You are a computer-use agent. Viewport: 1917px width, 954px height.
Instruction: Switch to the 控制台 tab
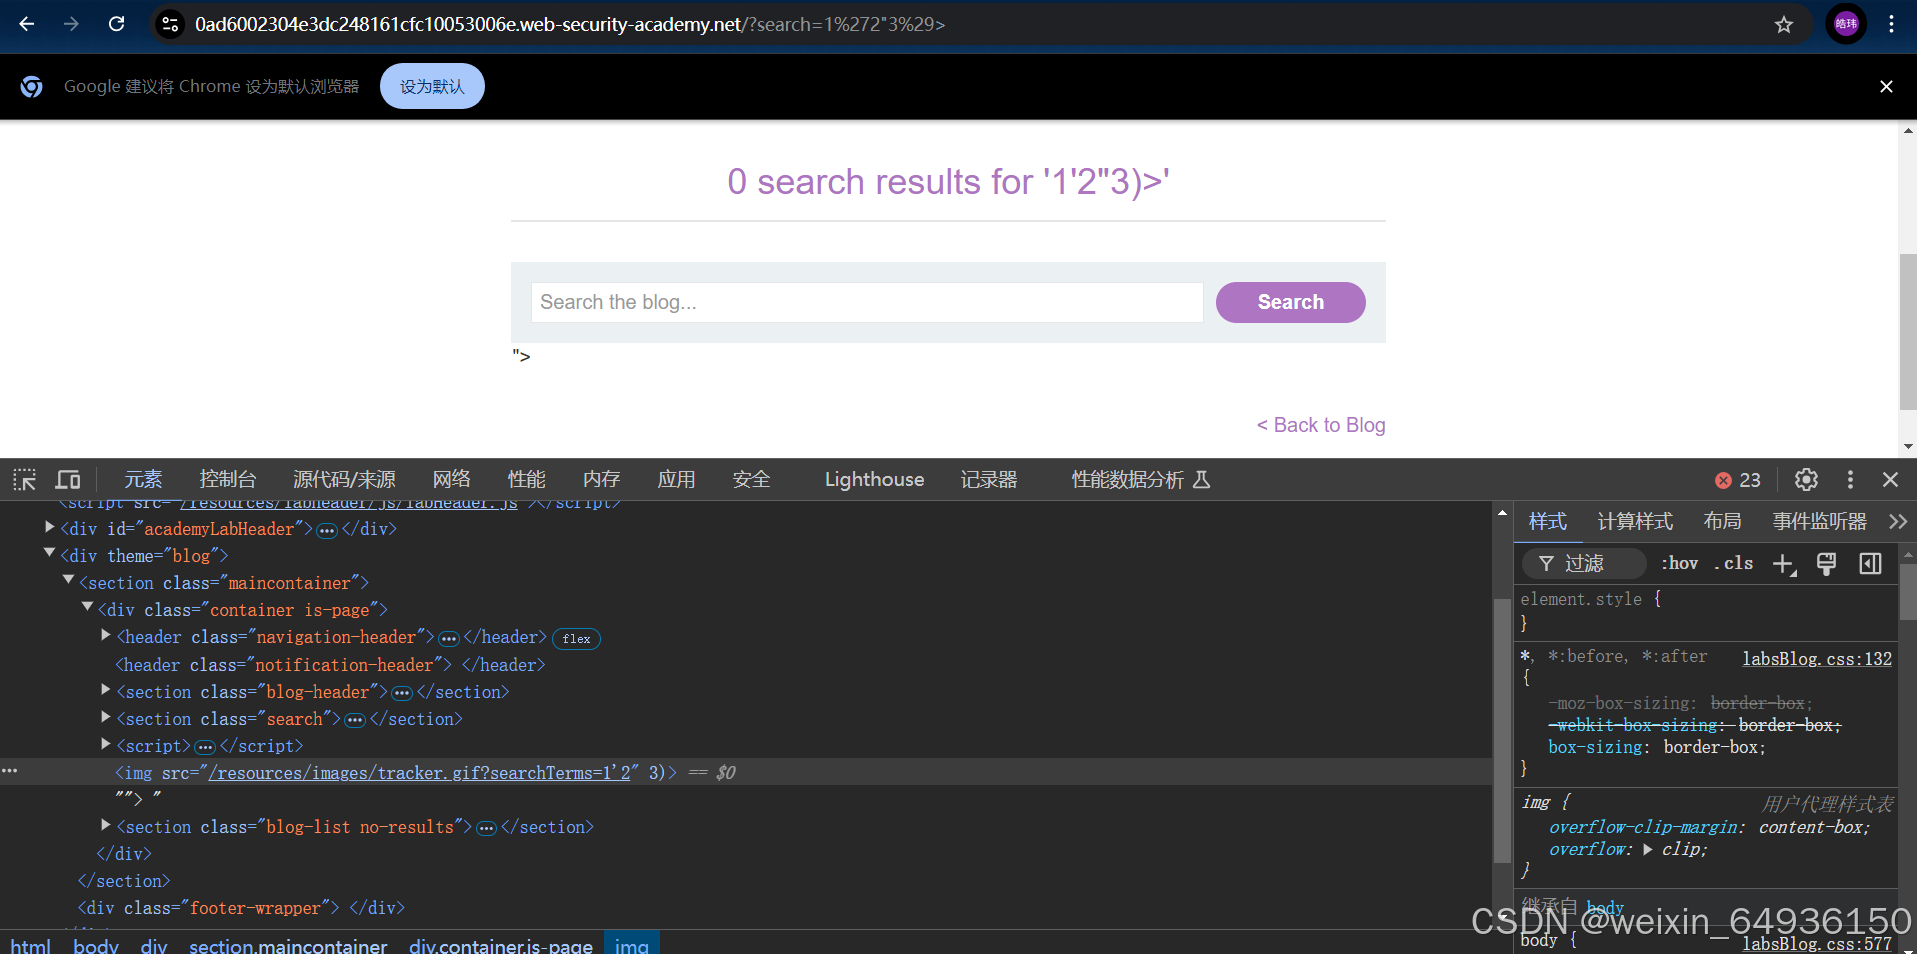[x=228, y=480]
